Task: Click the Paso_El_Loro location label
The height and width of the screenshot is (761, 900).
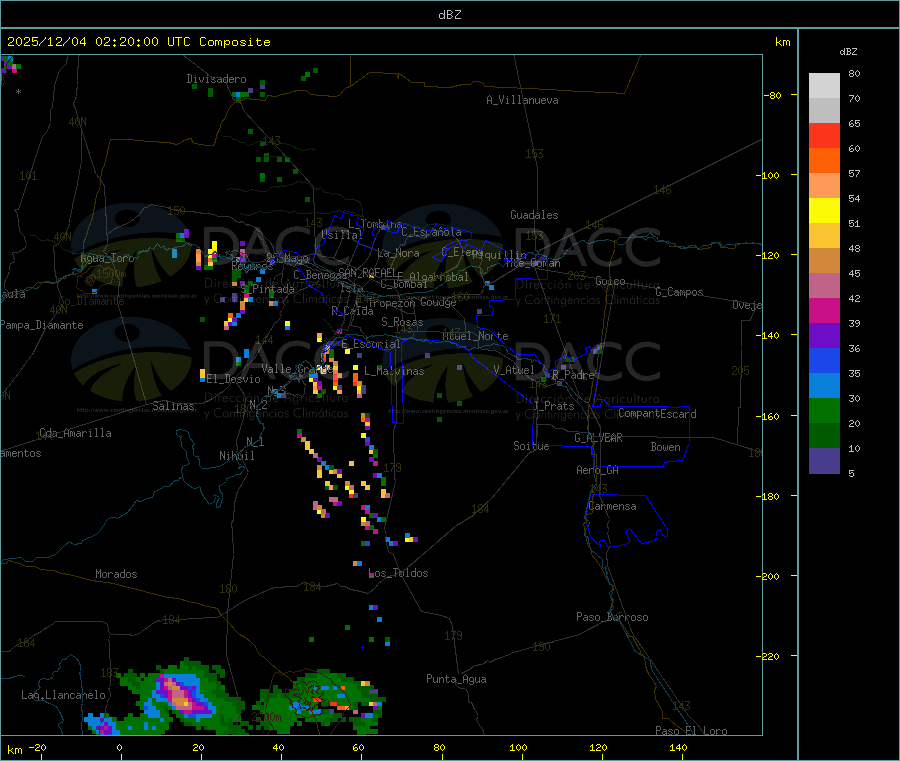Action: [x=691, y=731]
